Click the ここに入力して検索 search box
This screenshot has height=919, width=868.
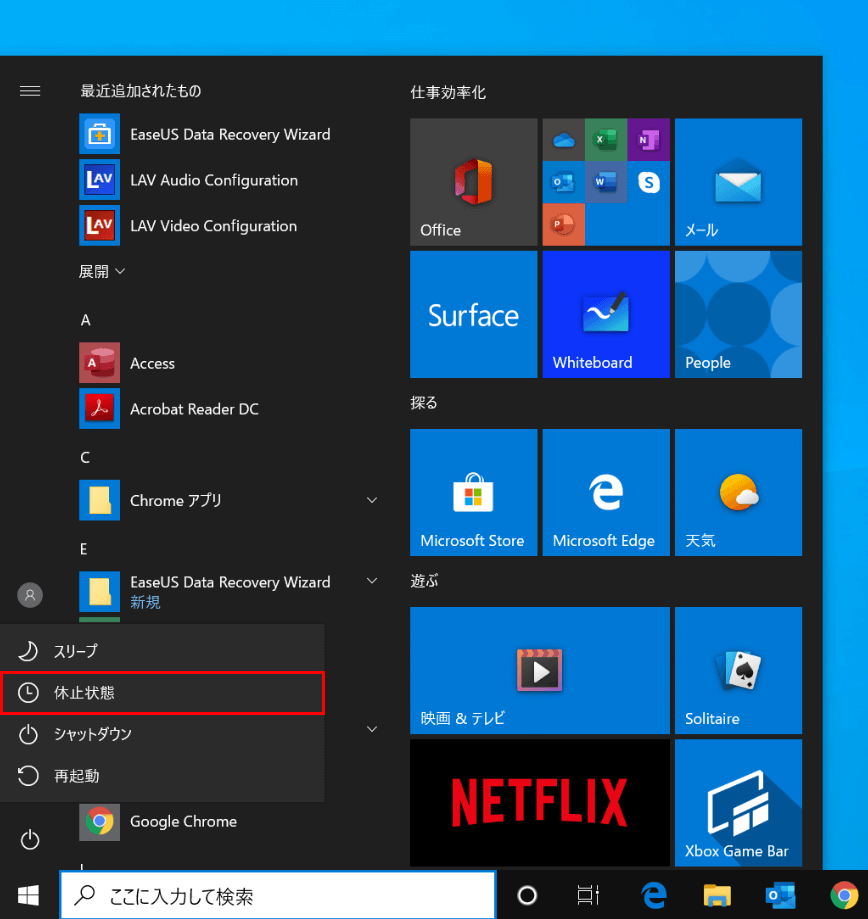point(278,895)
